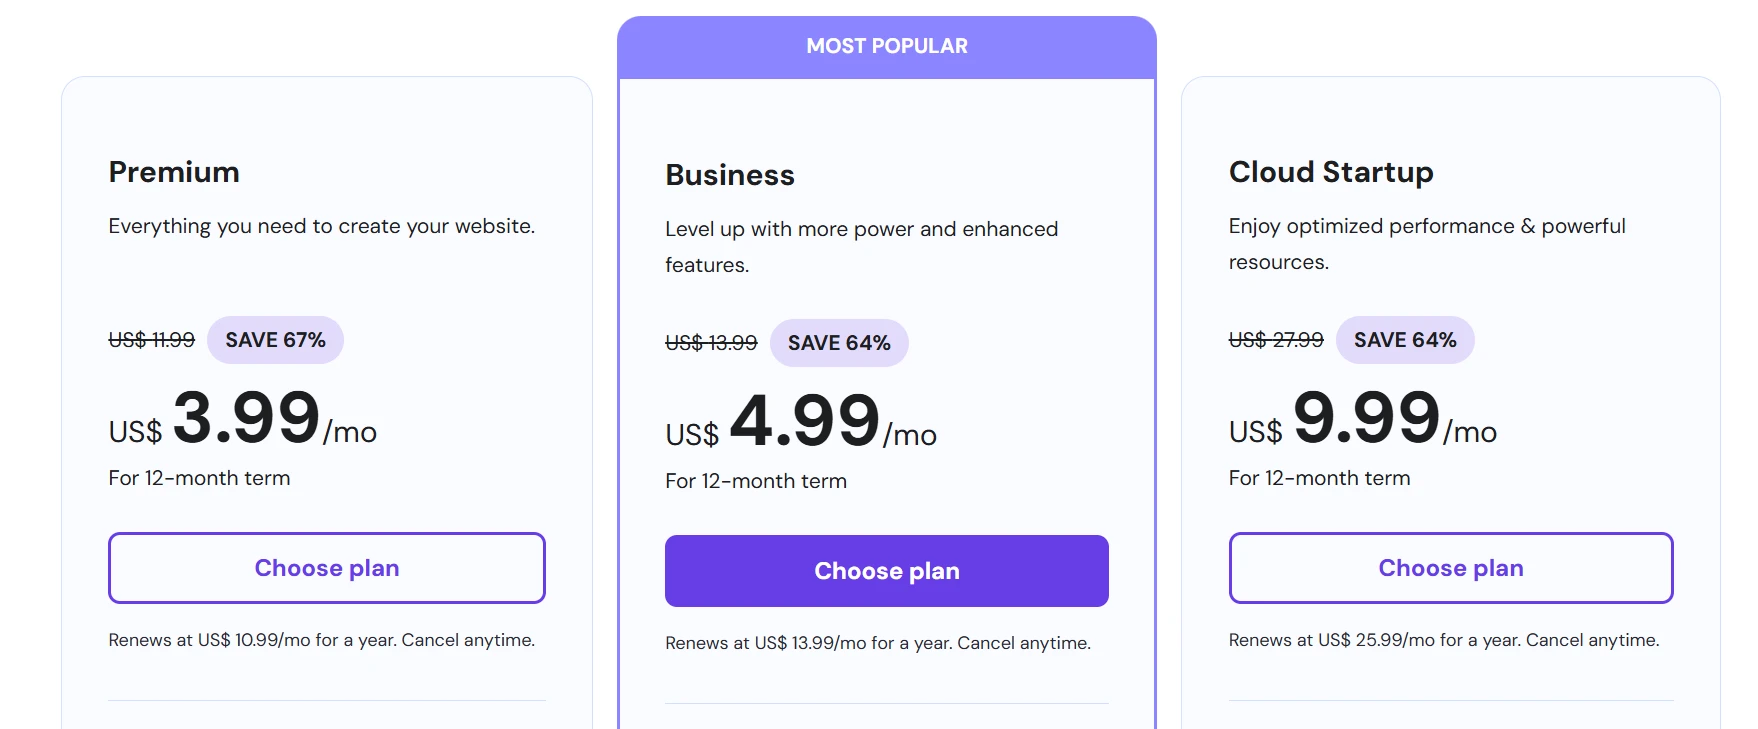Click the SAVE 67% badge
The width and height of the screenshot is (1758, 729).
[x=275, y=340]
